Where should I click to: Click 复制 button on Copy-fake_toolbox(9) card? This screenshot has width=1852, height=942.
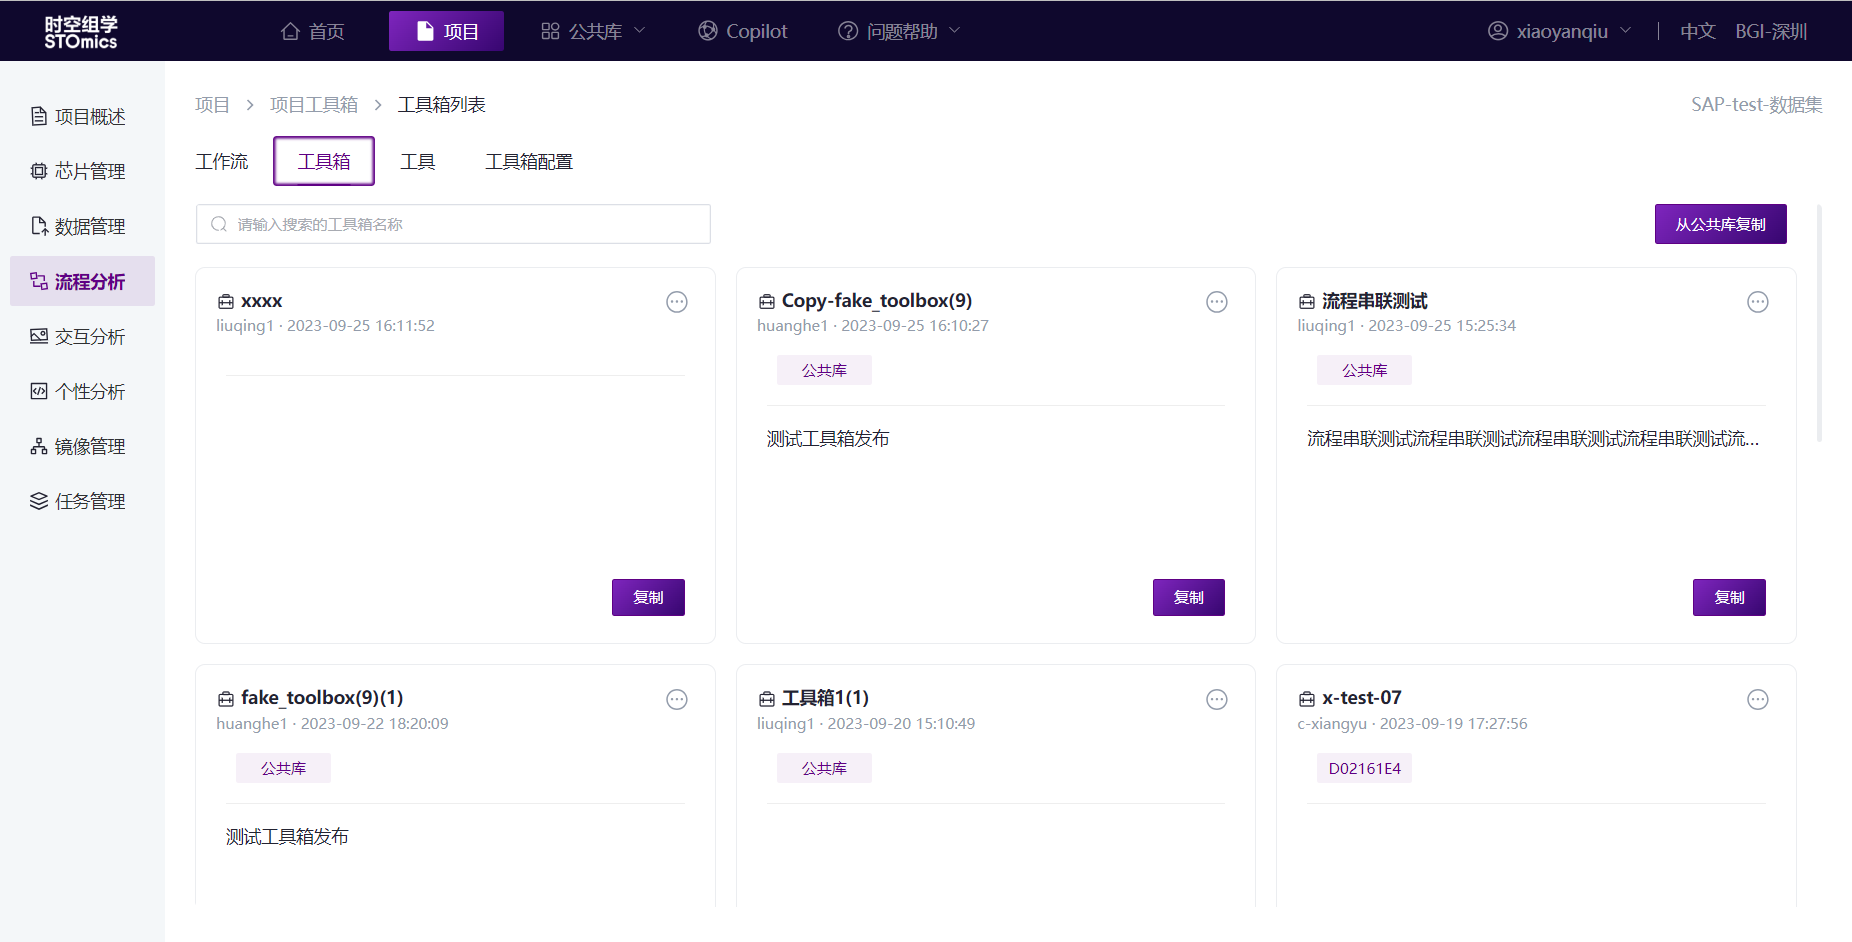coord(1188,598)
